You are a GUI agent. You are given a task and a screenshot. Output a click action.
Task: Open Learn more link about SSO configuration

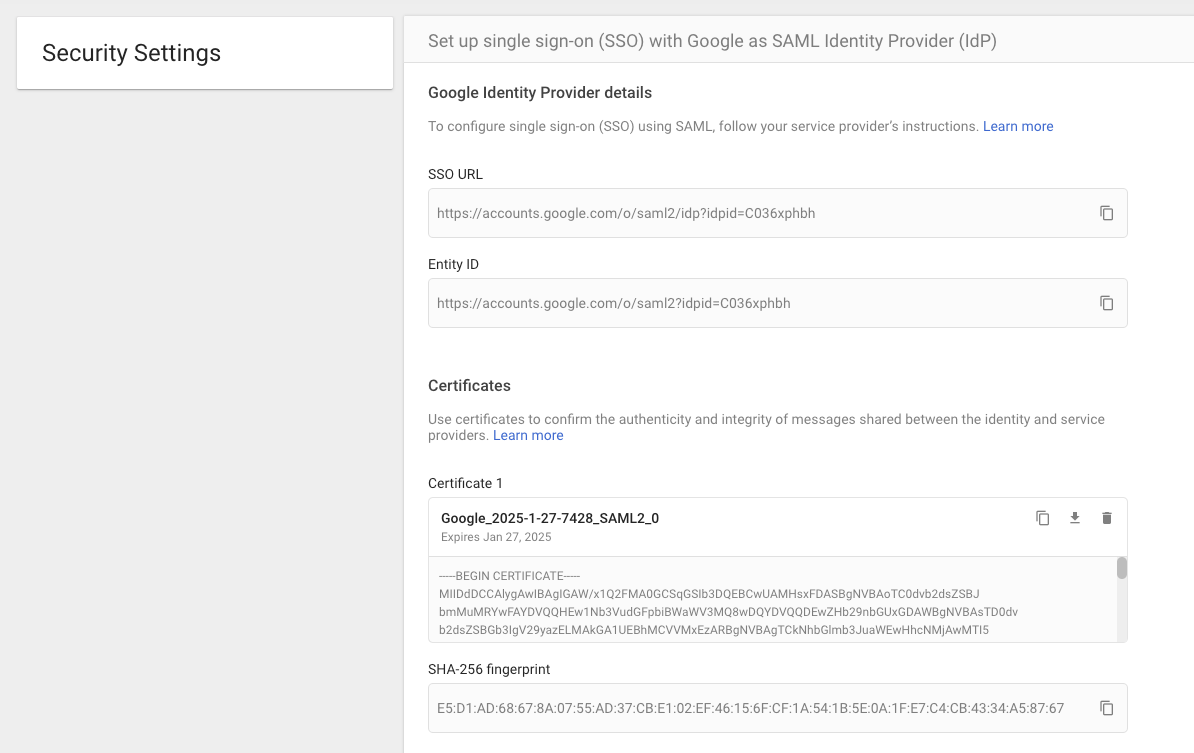1018,126
